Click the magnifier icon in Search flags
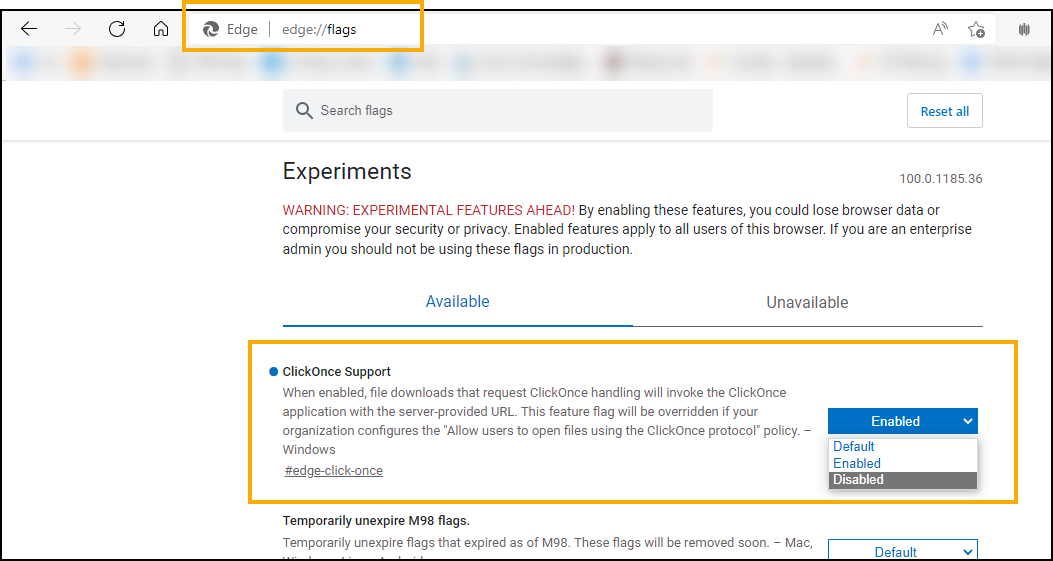Image resolution: width=1053 pixels, height=561 pixels. pyautogui.click(x=304, y=111)
